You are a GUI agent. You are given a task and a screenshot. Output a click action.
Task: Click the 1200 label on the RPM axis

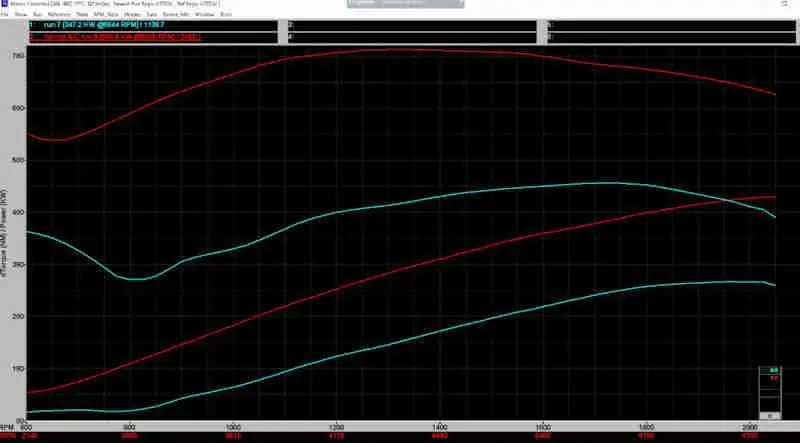[x=337, y=426]
